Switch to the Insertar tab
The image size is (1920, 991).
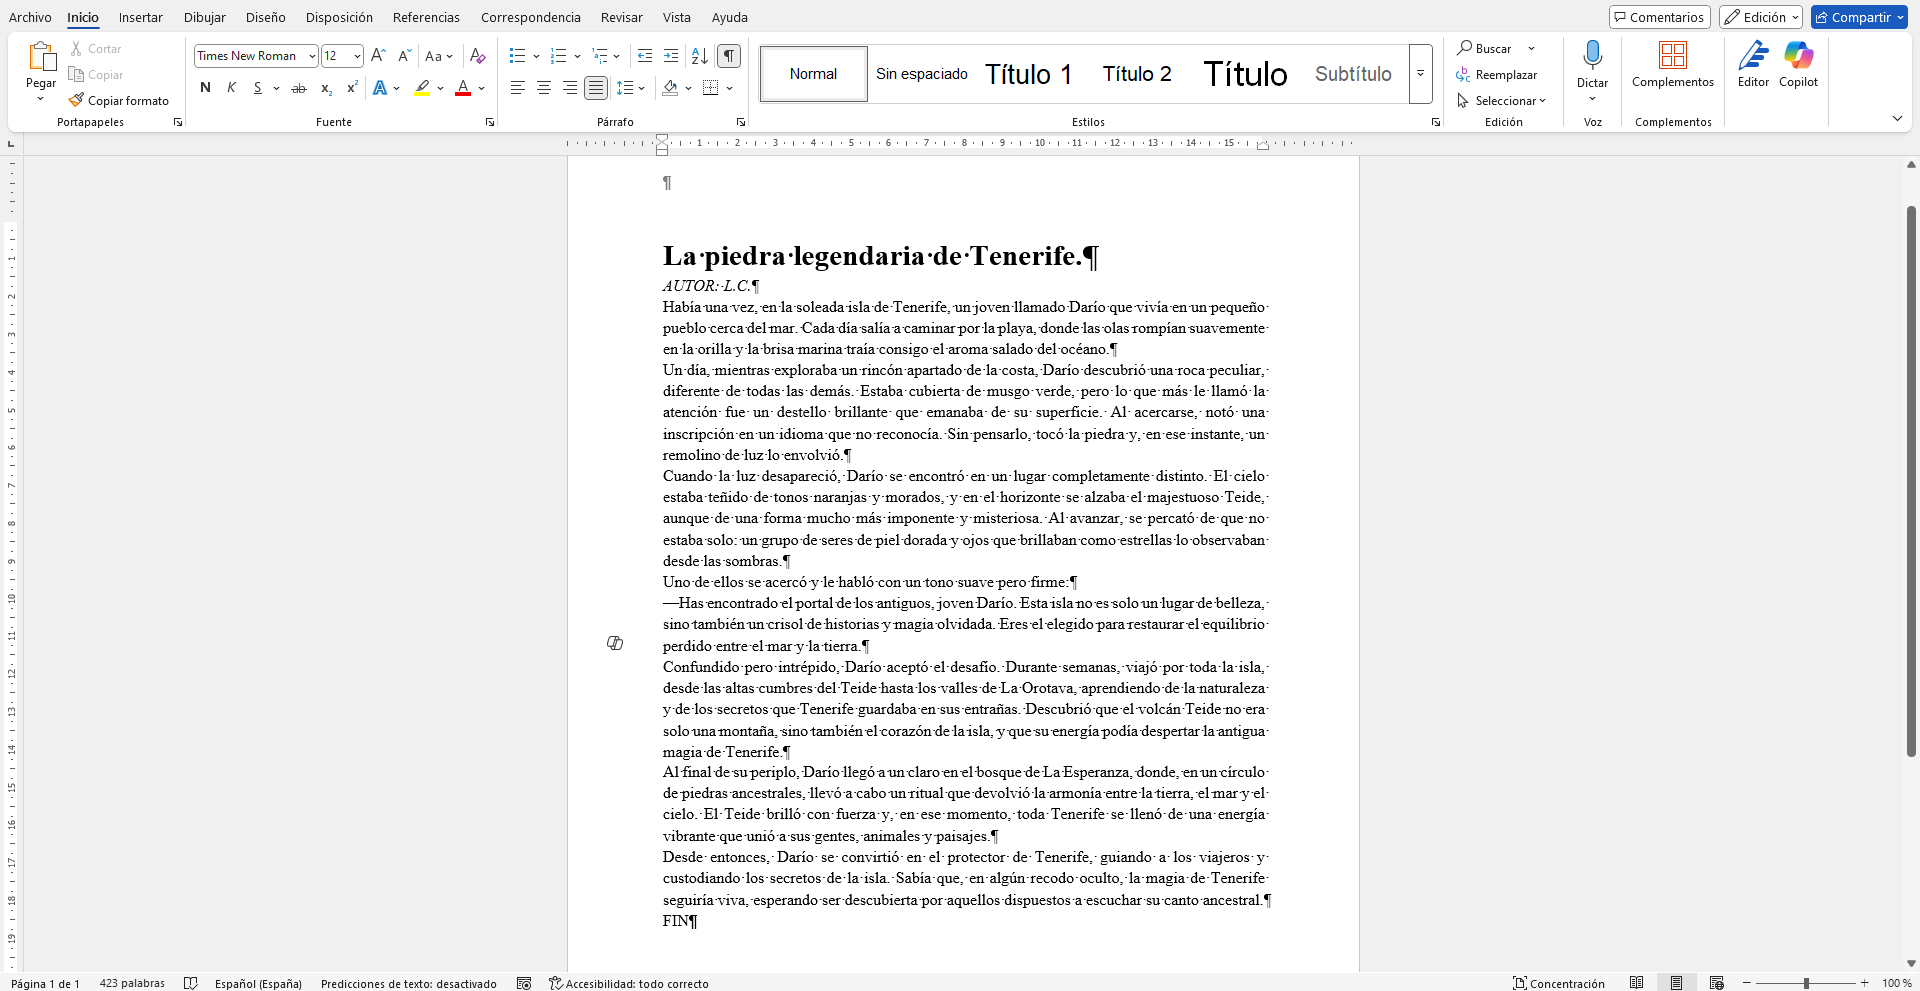140,17
